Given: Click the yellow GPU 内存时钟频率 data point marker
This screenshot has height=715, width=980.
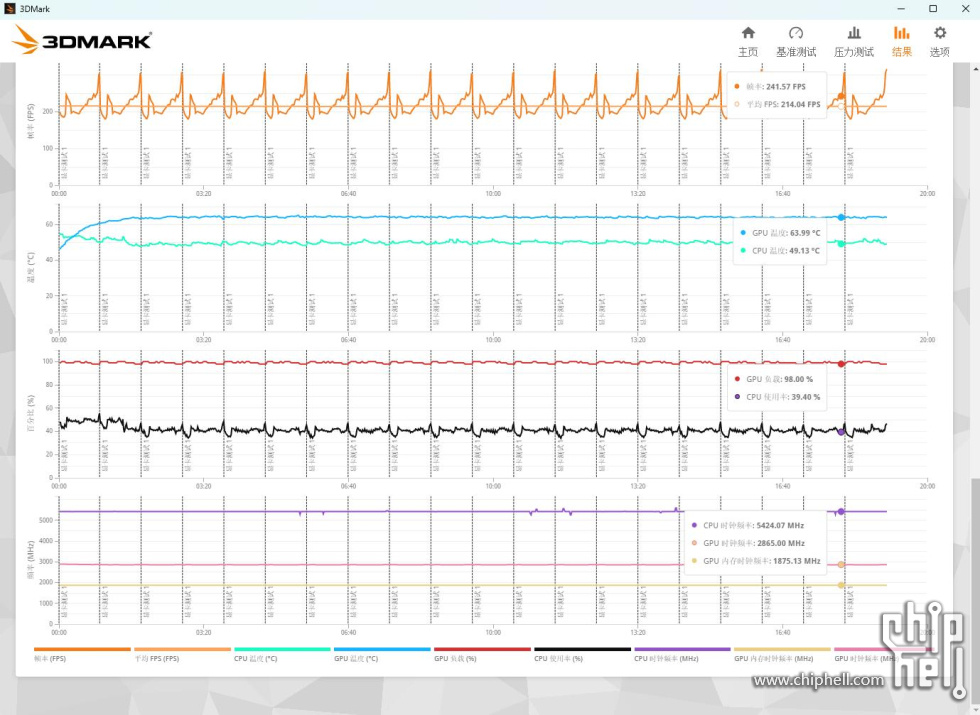Looking at the screenshot, I should coord(841,585).
